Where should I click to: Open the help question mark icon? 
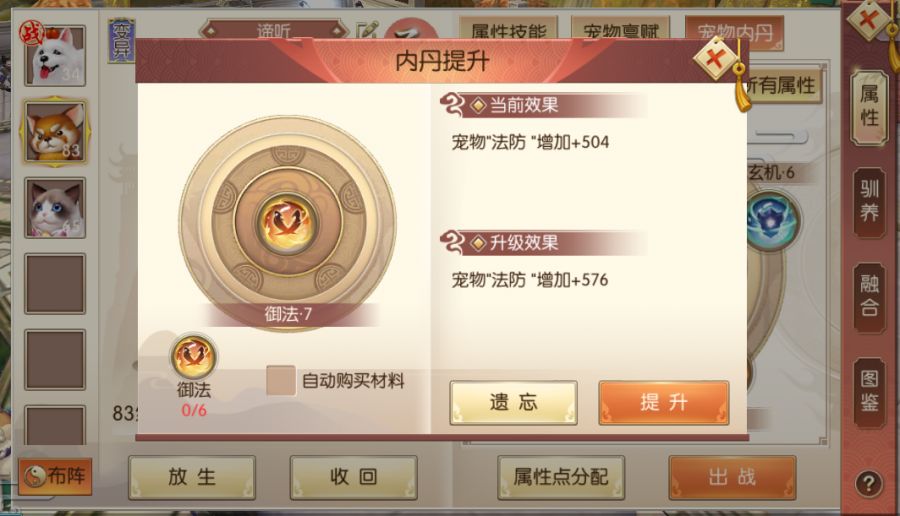pos(868,483)
